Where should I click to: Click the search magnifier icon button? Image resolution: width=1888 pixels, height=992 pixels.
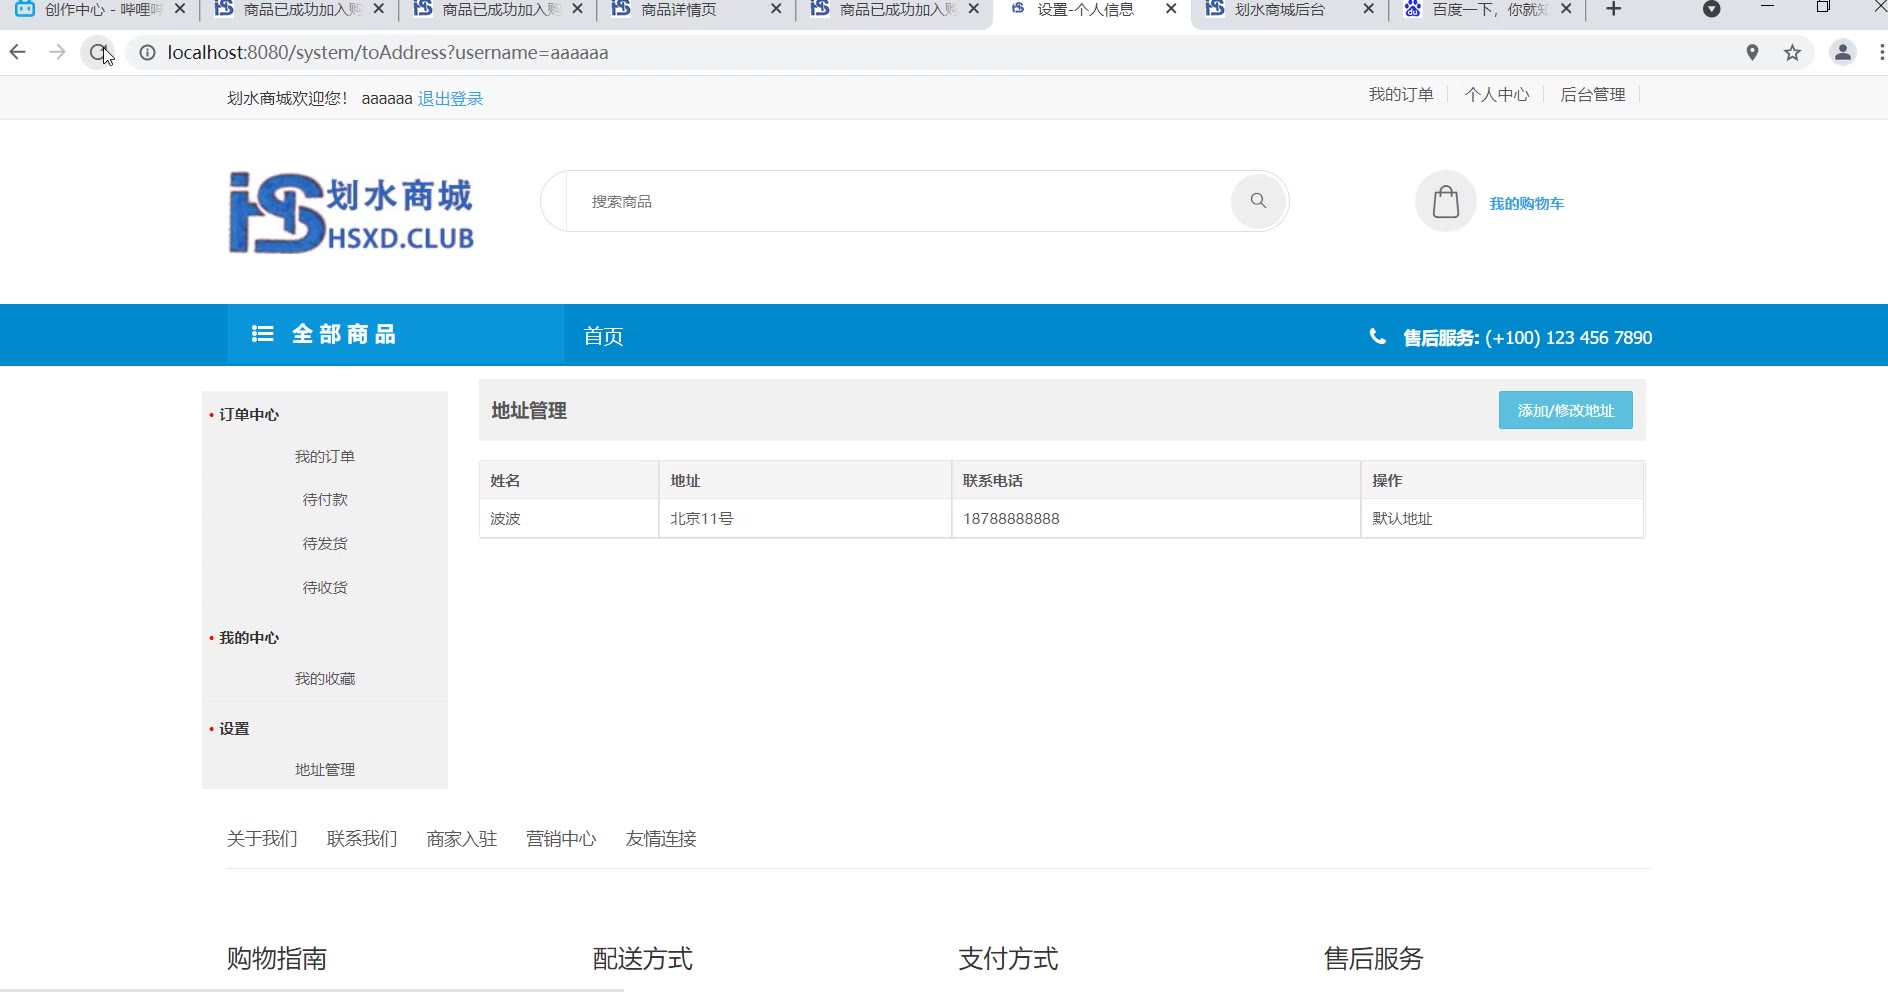click(1257, 201)
